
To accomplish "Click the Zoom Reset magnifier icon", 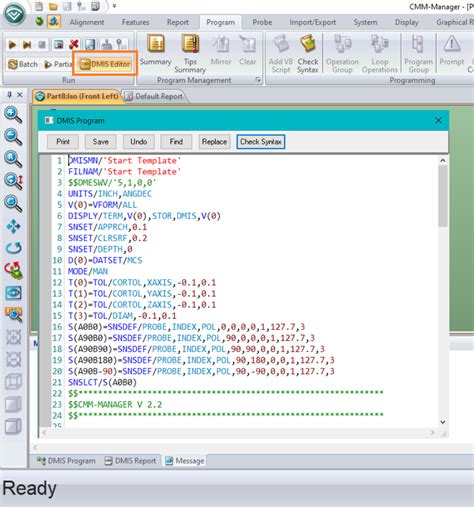I will [13, 159].
